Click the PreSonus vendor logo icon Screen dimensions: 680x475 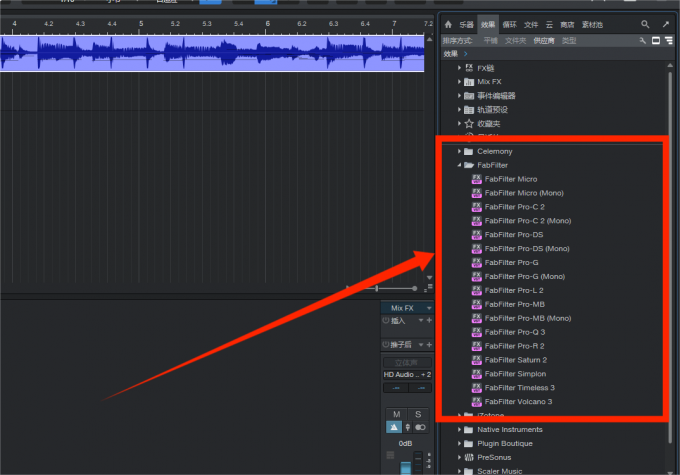469,457
